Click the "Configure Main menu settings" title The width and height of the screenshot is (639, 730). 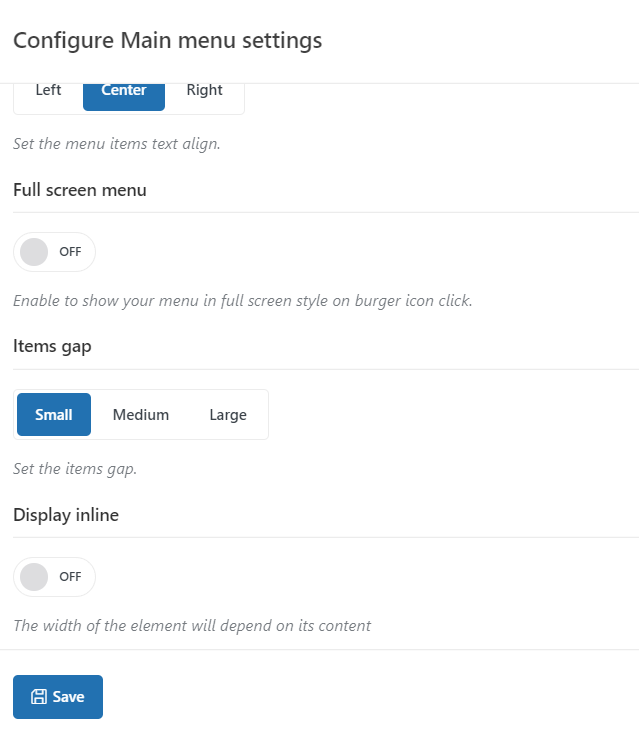click(x=167, y=41)
